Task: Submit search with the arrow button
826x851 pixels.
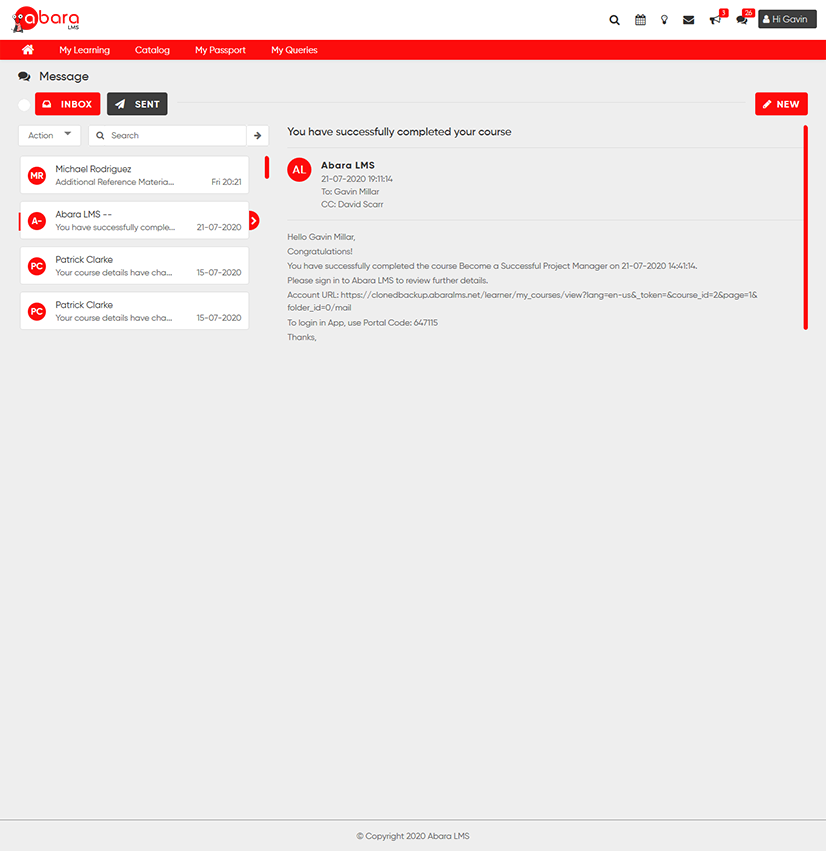Action: click(x=258, y=135)
